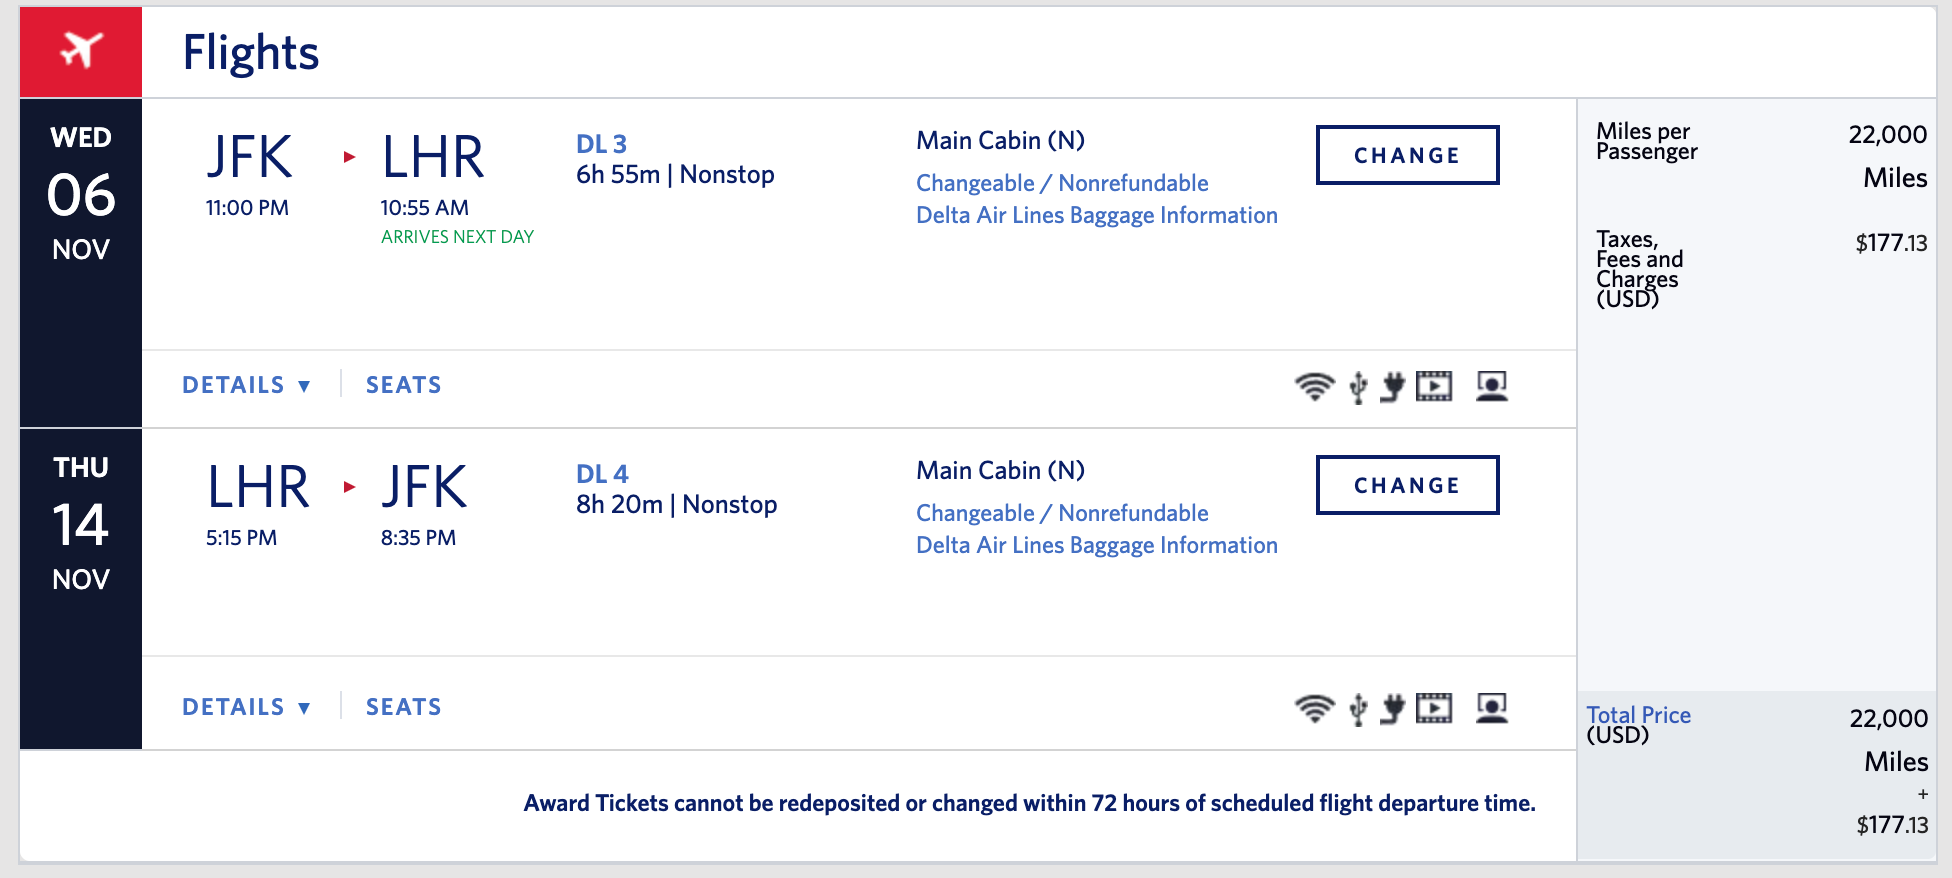Expand Details for LHR to JFK flight
This screenshot has width=1952, height=878.
(246, 707)
